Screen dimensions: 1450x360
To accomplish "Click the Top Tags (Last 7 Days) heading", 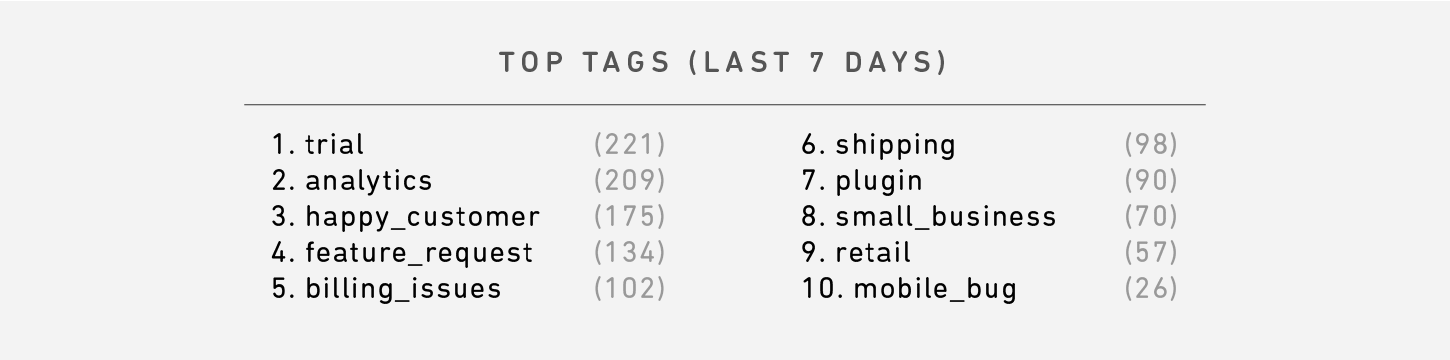I will point(724,63).
